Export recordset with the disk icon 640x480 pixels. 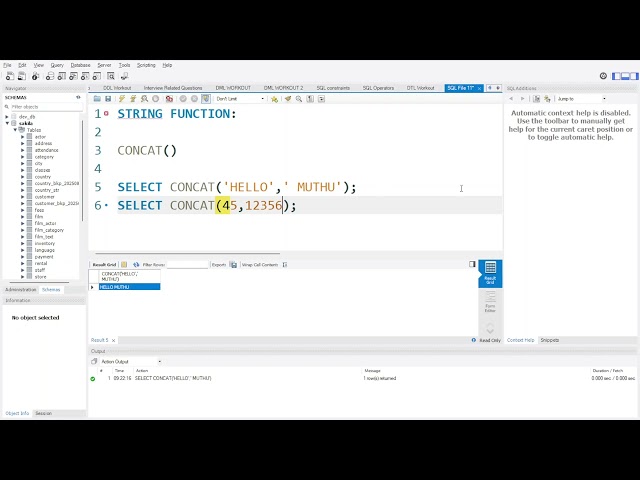click(233, 264)
